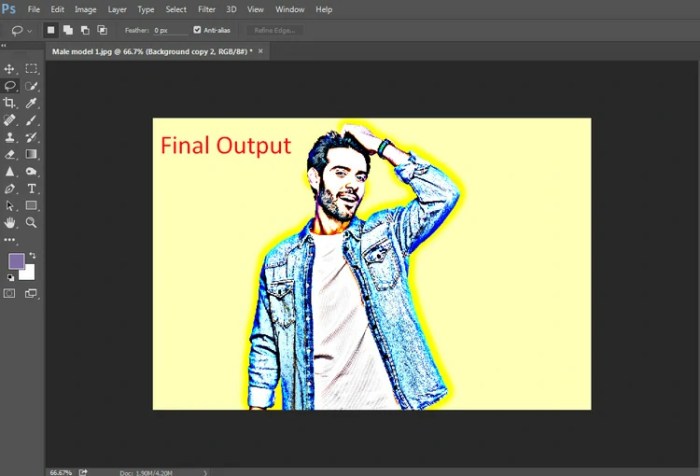Open the background white color swatch
The height and width of the screenshot is (476, 700).
tap(28, 273)
